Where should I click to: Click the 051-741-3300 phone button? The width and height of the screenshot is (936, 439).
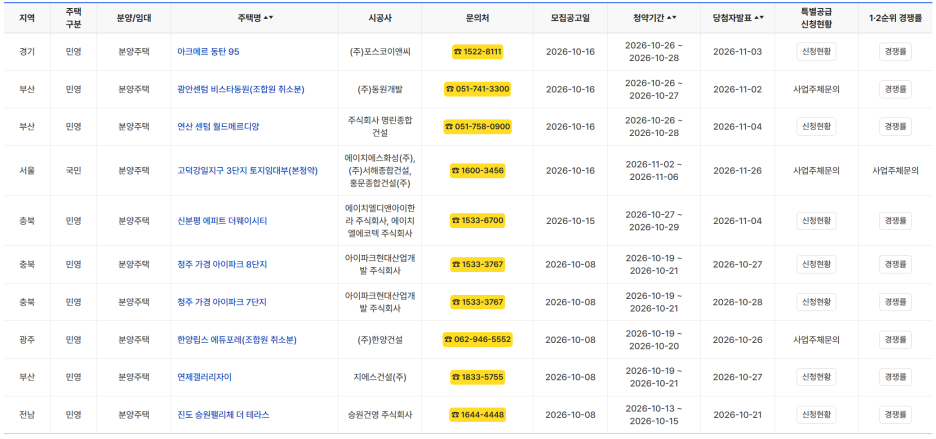[x=478, y=90]
